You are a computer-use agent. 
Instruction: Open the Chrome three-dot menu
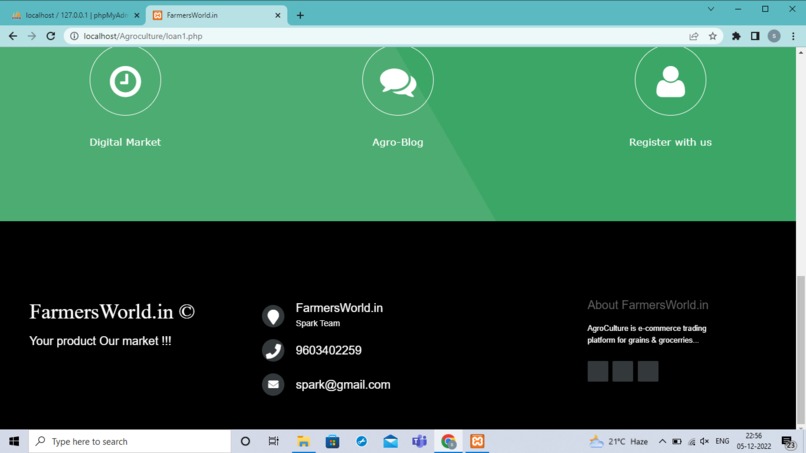tap(793, 36)
